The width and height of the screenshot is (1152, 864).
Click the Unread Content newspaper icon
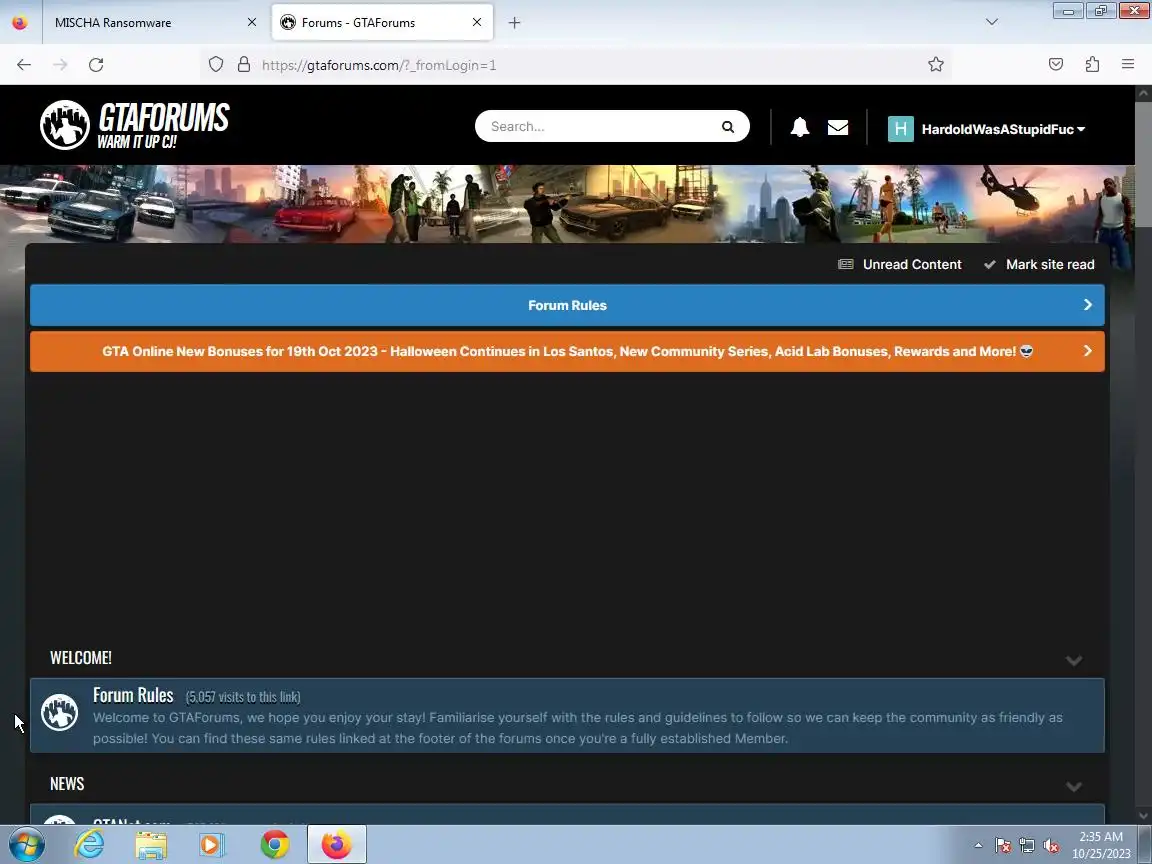click(846, 264)
